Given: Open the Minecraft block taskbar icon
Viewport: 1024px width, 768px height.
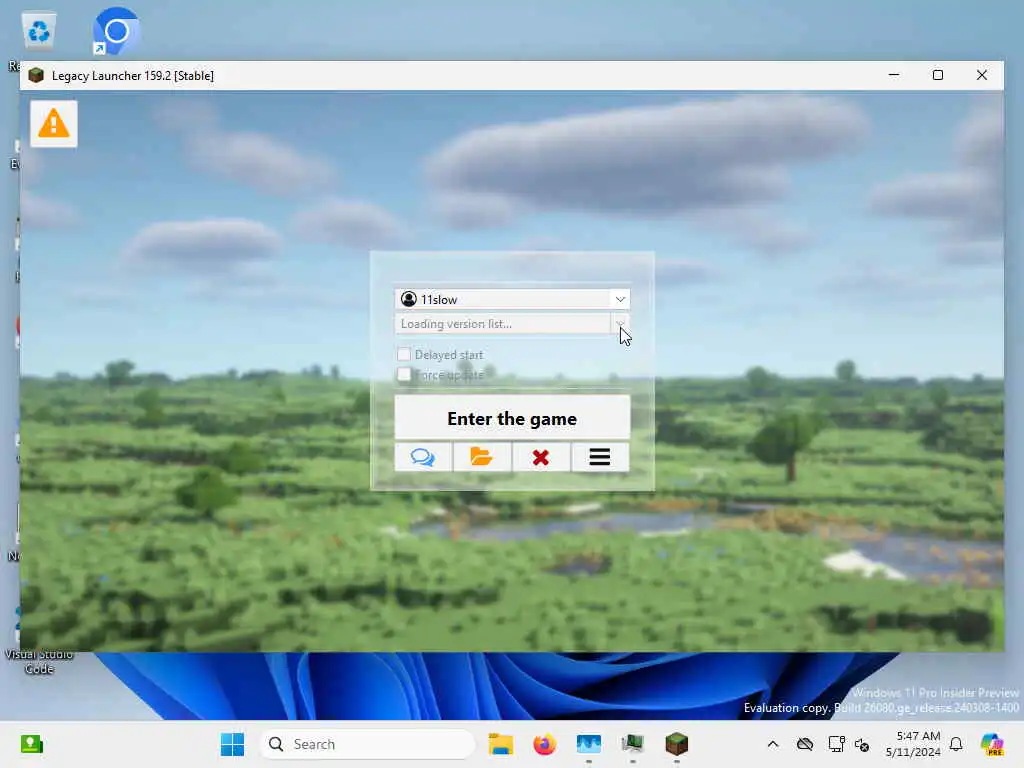Looking at the screenshot, I should tap(677, 744).
